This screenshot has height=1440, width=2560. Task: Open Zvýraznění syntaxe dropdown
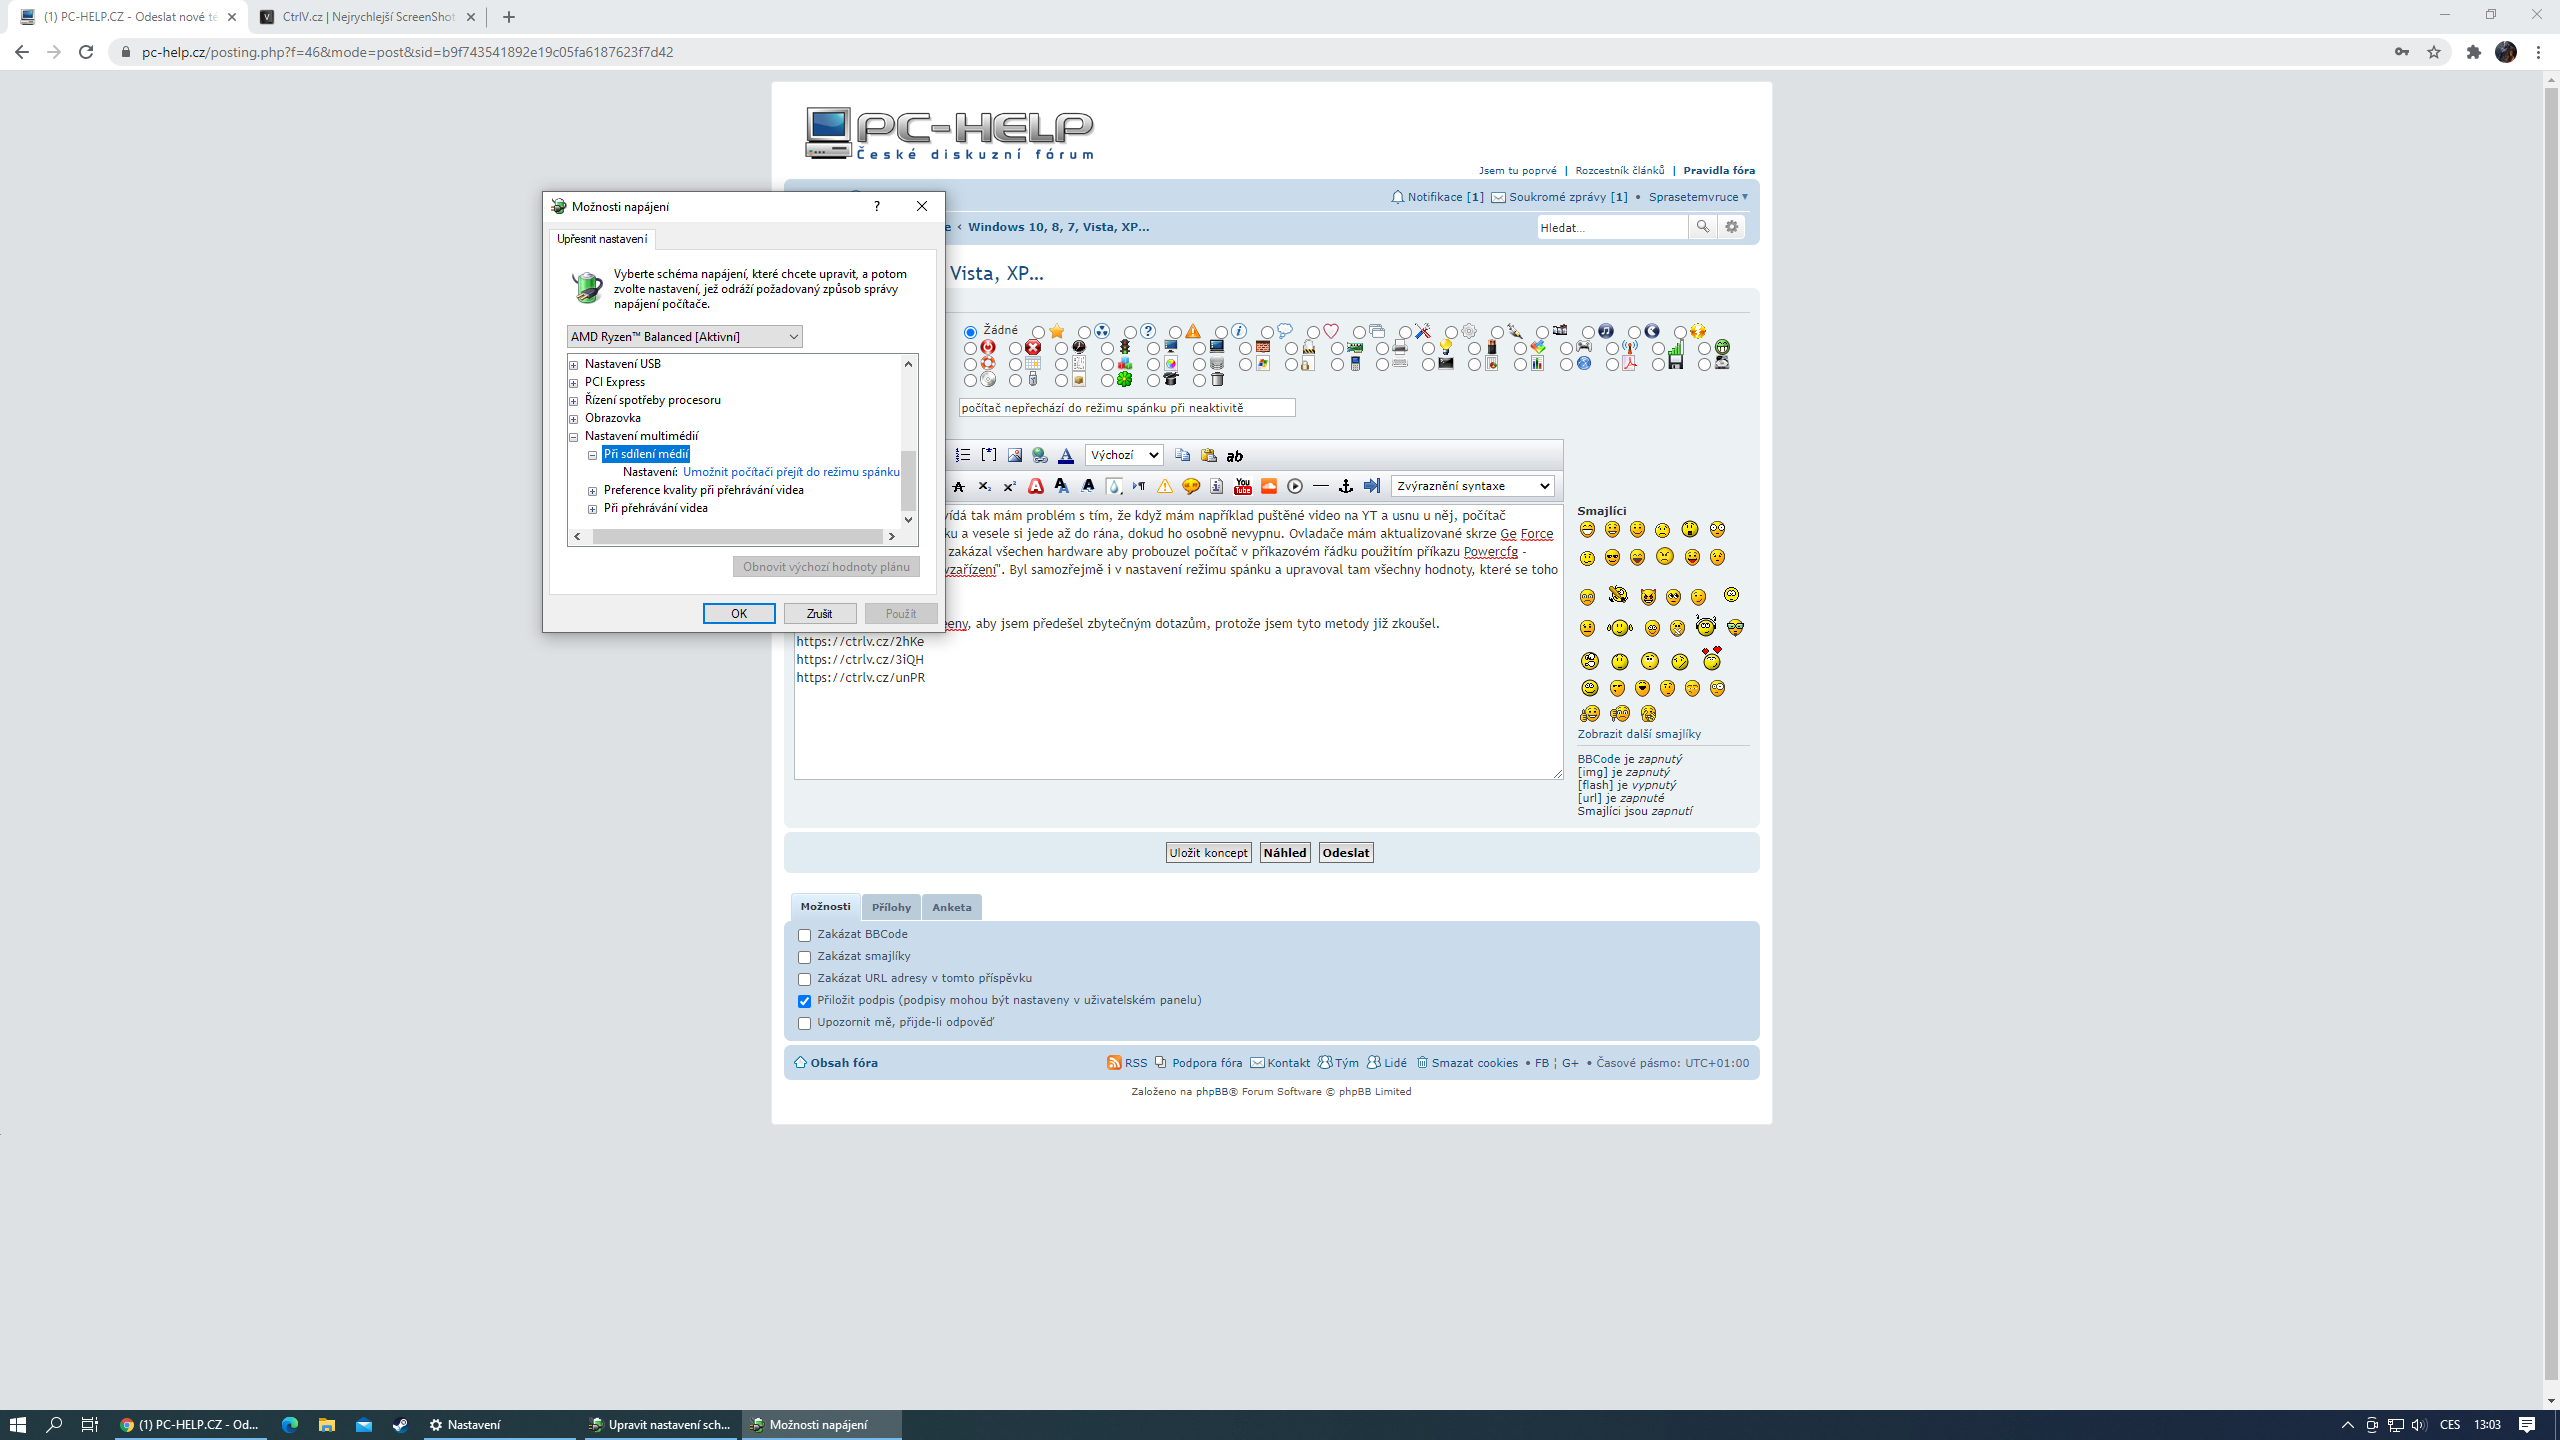(1472, 486)
